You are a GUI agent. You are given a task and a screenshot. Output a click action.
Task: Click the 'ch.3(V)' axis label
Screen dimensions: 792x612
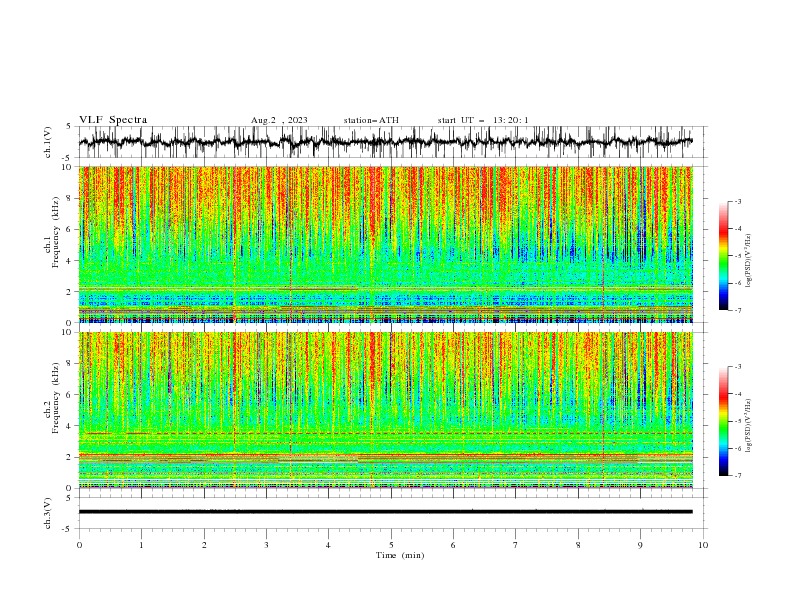click(48, 513)
